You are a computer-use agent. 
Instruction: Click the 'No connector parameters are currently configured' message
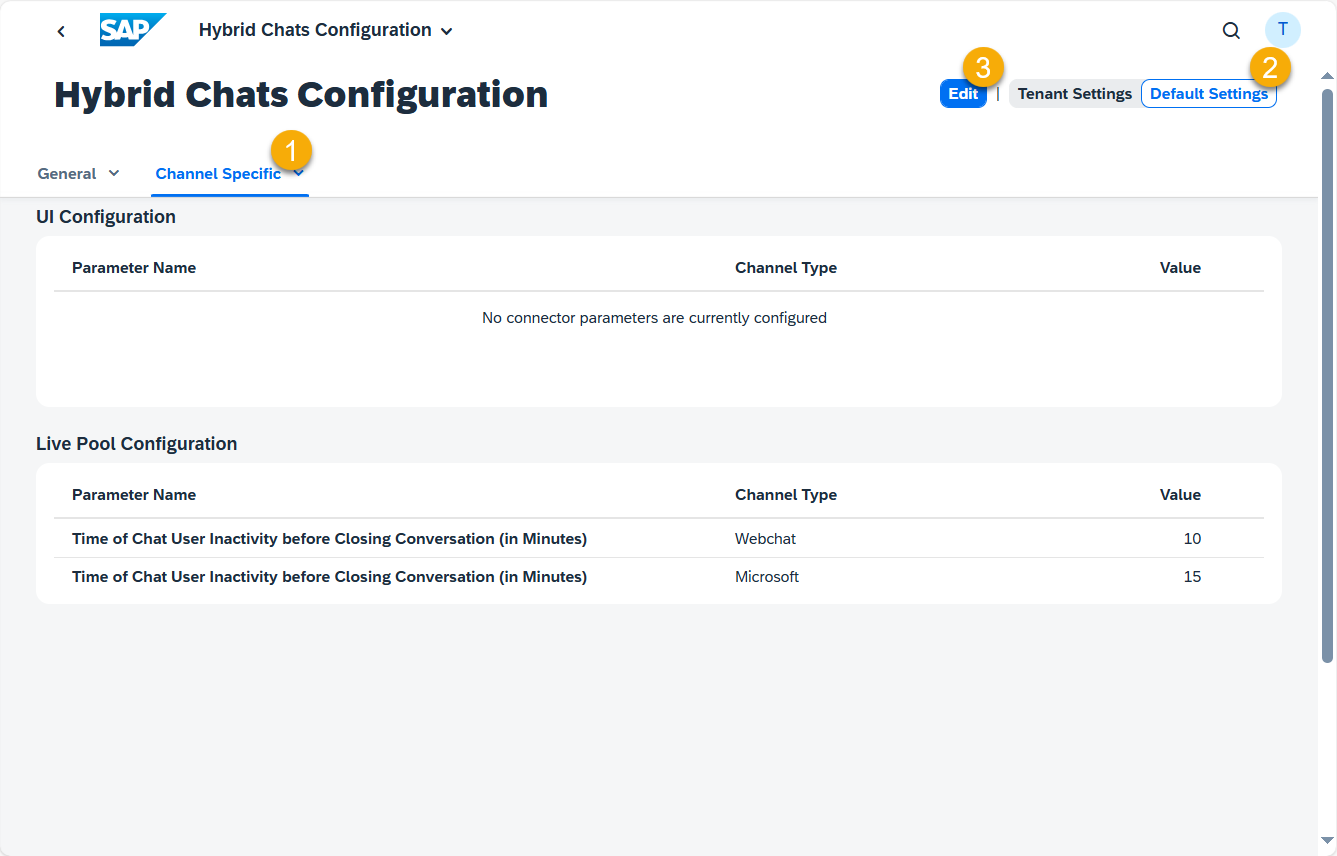[x=654, y=318]
